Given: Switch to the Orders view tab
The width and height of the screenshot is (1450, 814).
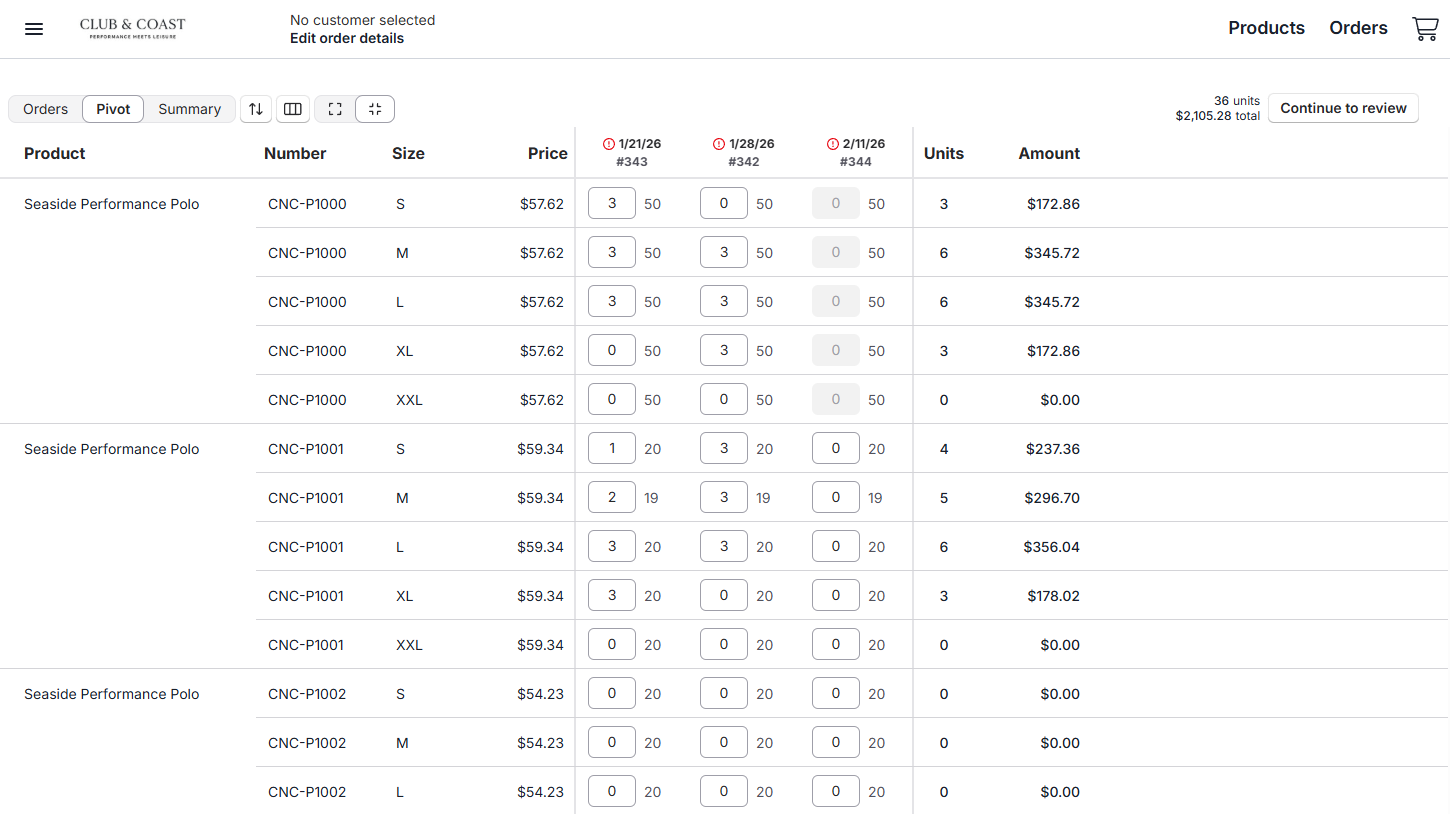Looking at the screenshot, I should pos(46,109).
